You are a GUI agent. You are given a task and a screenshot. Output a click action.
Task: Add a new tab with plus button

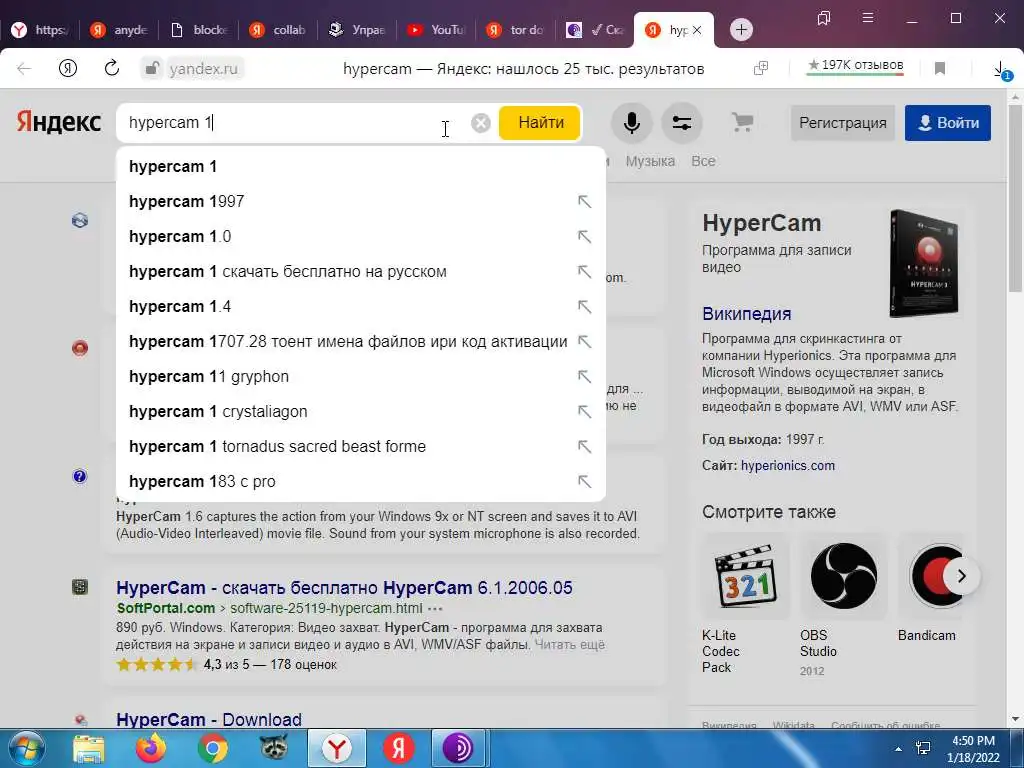[x=741, y=29]
